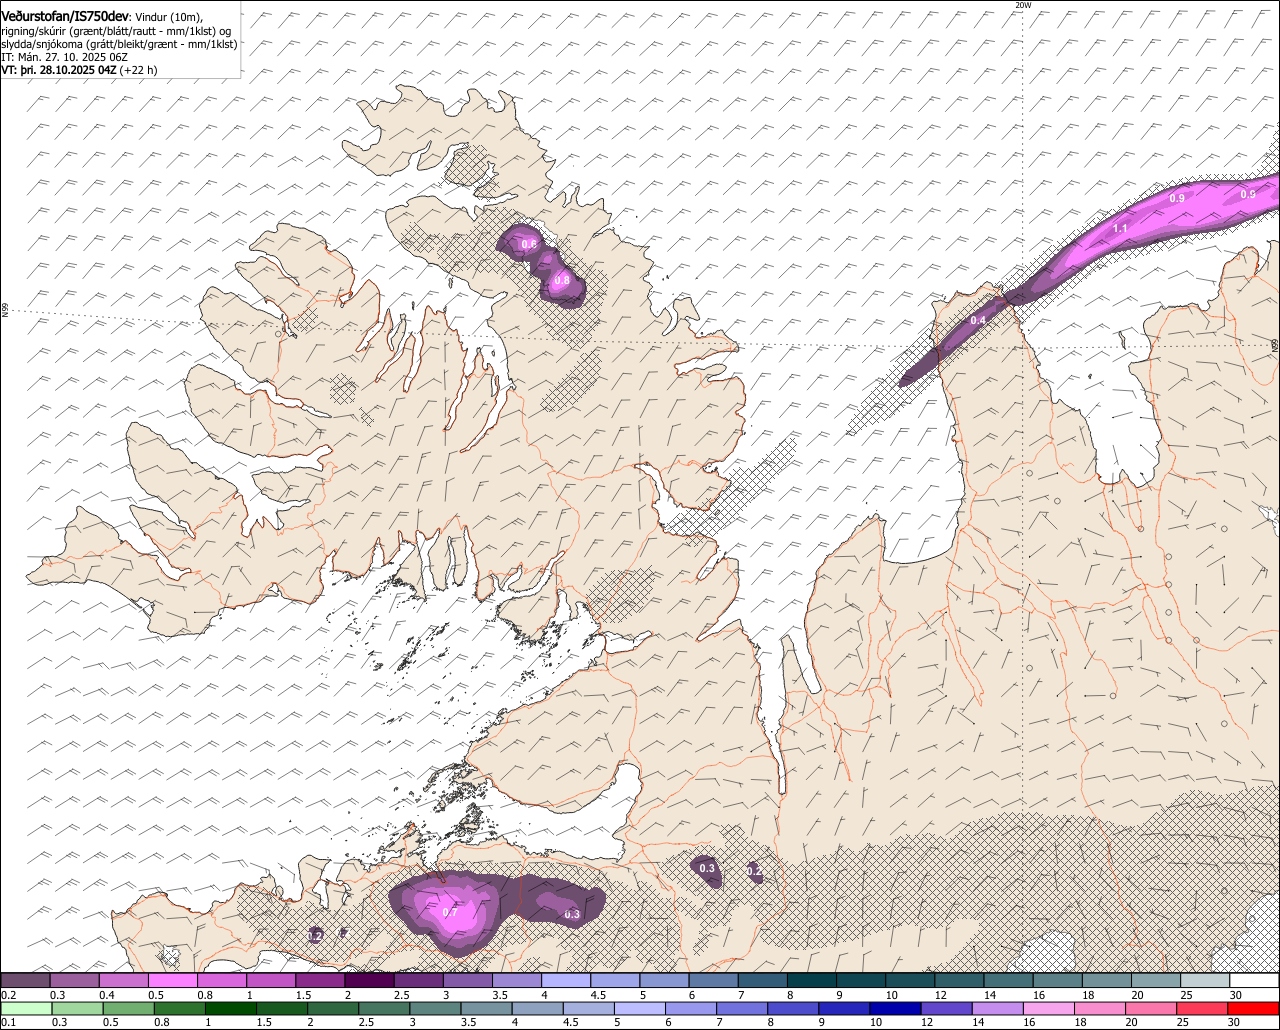Select the VT: þri. 28.10.2025 04Z valid-time line
1280x1030 pixels.
[79, 70]
